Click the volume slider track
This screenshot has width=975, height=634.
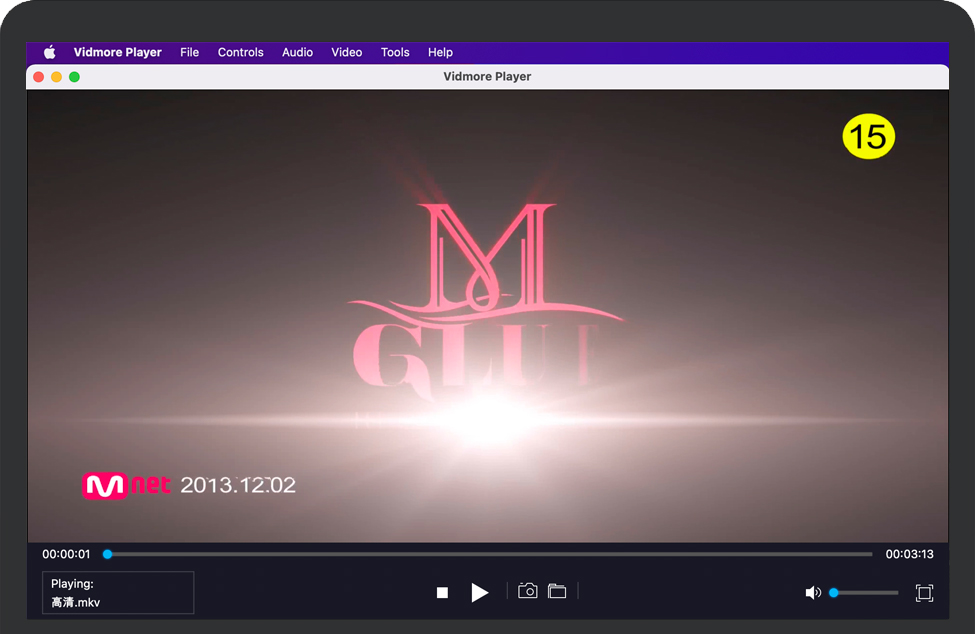[x=866, y=593]
